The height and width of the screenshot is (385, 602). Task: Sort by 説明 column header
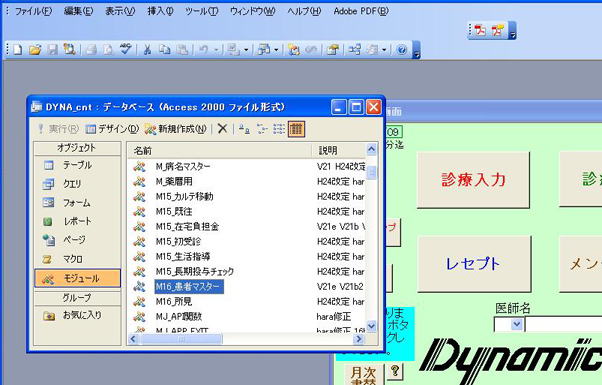click(x=338, y=150)
